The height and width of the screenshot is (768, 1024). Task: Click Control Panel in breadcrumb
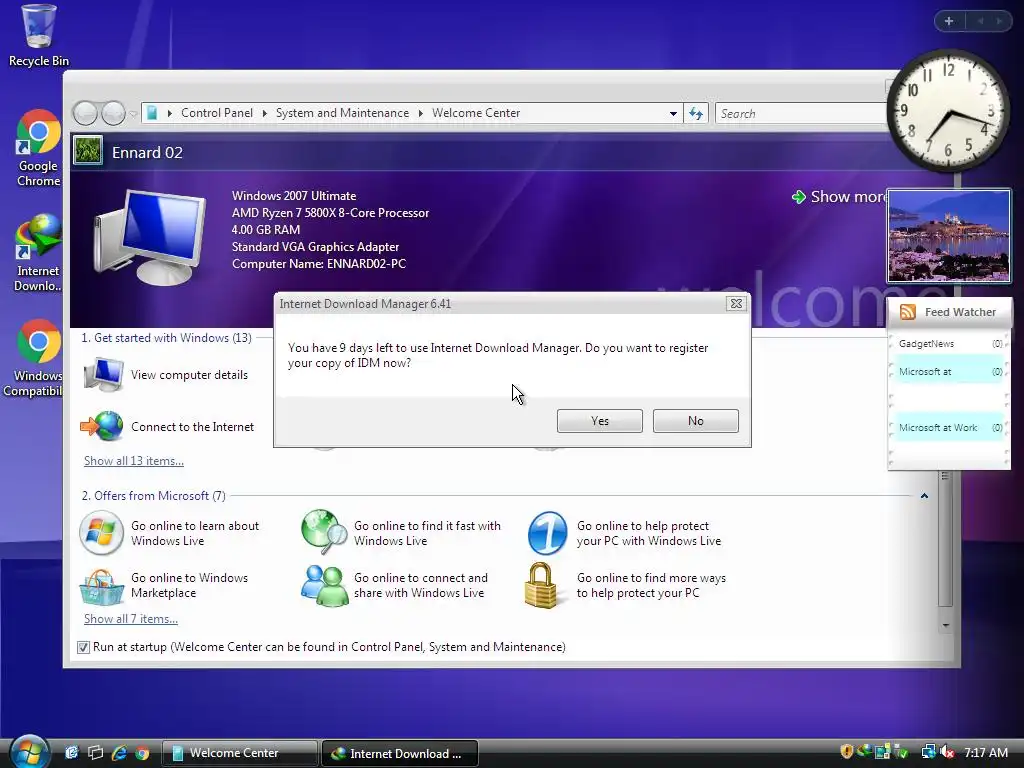point(217,113)
